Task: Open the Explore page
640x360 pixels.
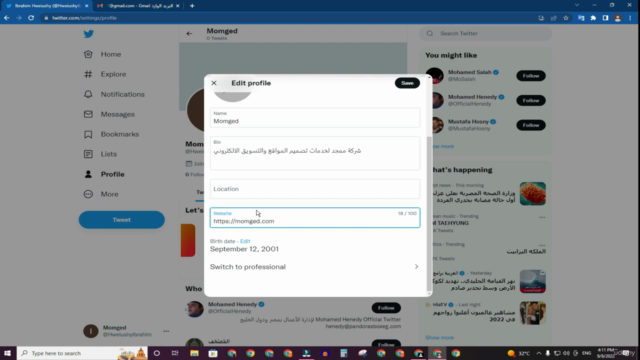Action: (x=113, y=74)
